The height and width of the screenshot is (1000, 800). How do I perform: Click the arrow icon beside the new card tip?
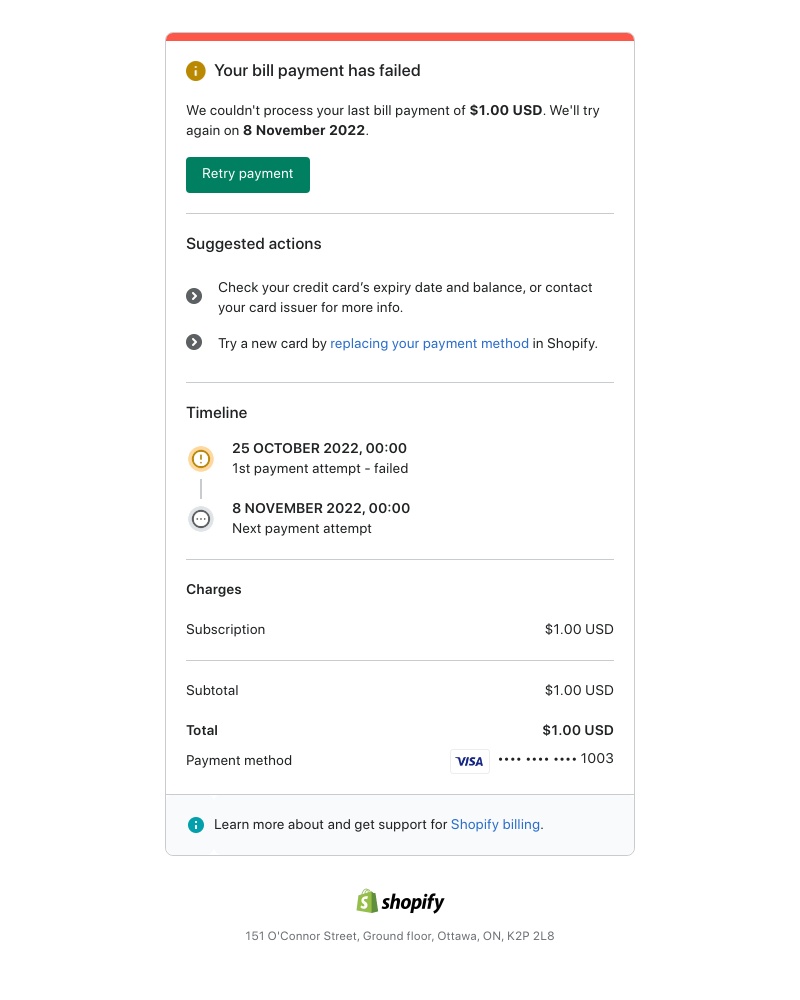pyautogui.click(x=195, y=342)
